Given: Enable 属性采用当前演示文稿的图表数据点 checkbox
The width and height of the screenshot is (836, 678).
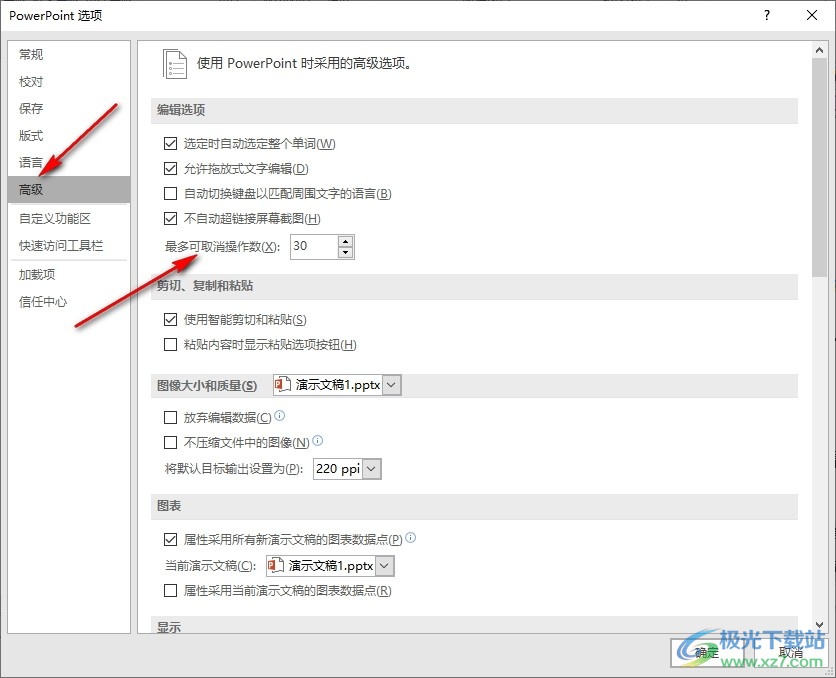Looking at the screenshot, I should coord(171,591).
